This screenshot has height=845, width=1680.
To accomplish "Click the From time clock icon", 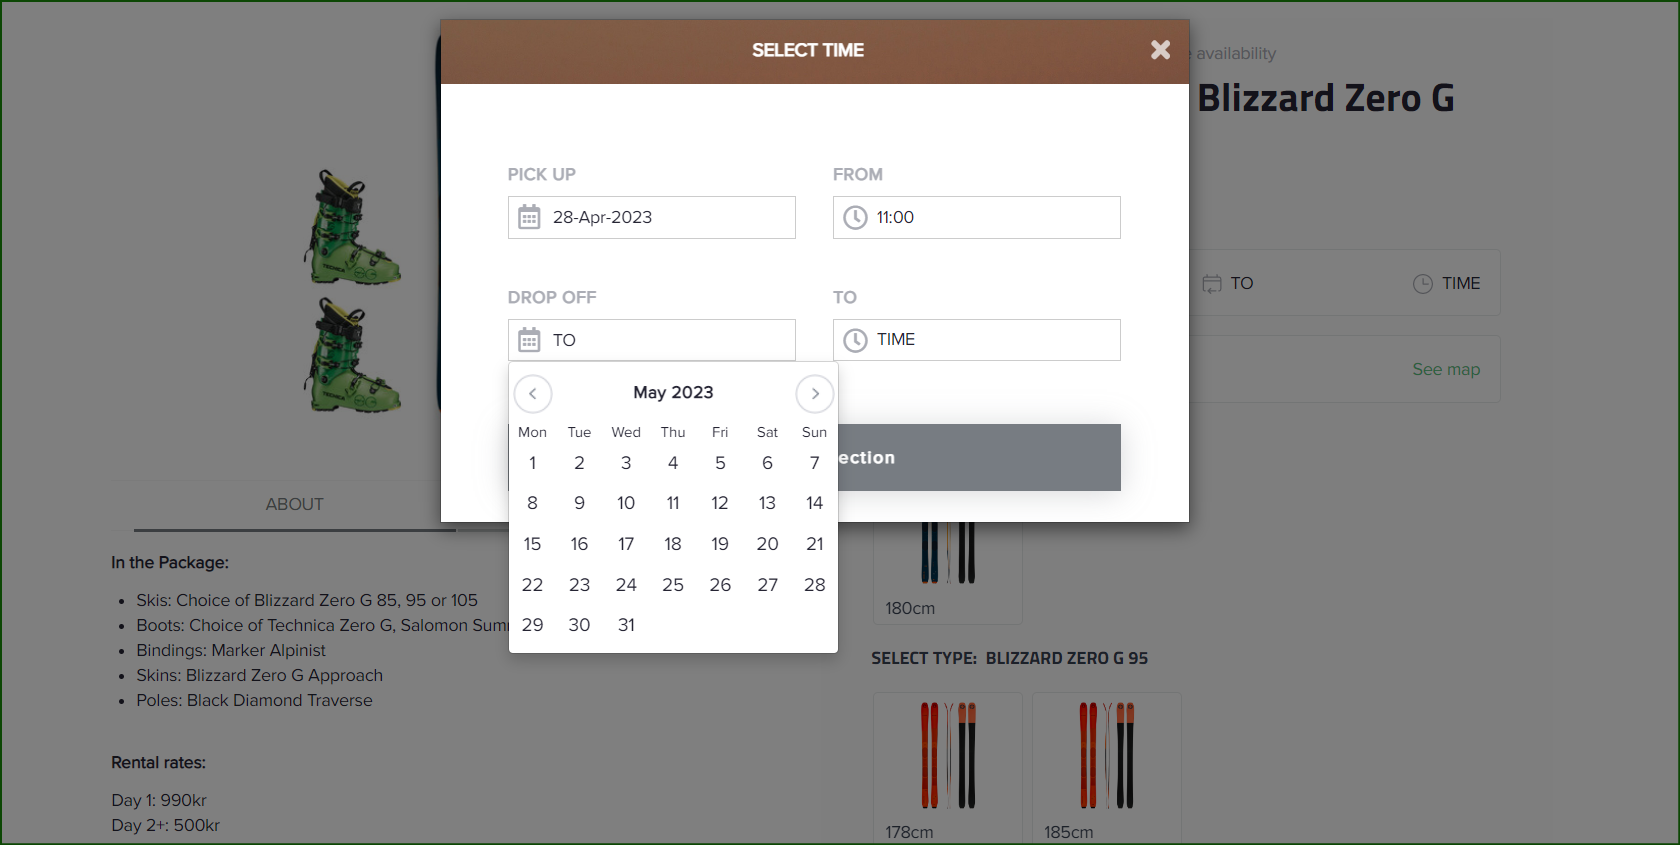I will 855,217.
